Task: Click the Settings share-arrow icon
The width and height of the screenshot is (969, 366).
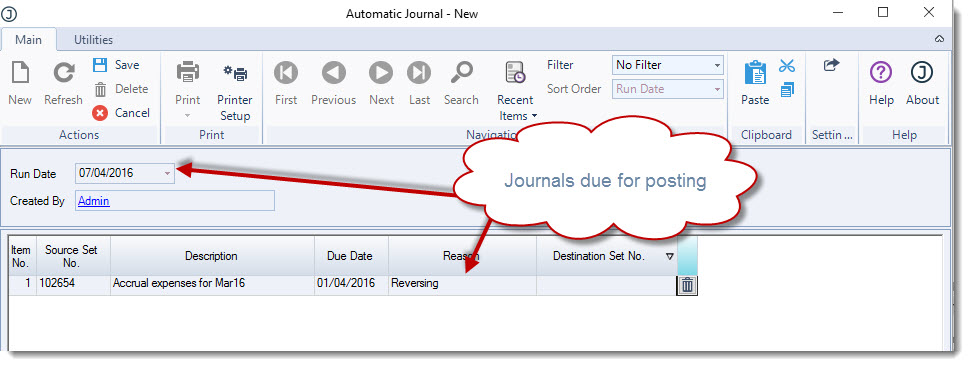Action: point(832,64)
